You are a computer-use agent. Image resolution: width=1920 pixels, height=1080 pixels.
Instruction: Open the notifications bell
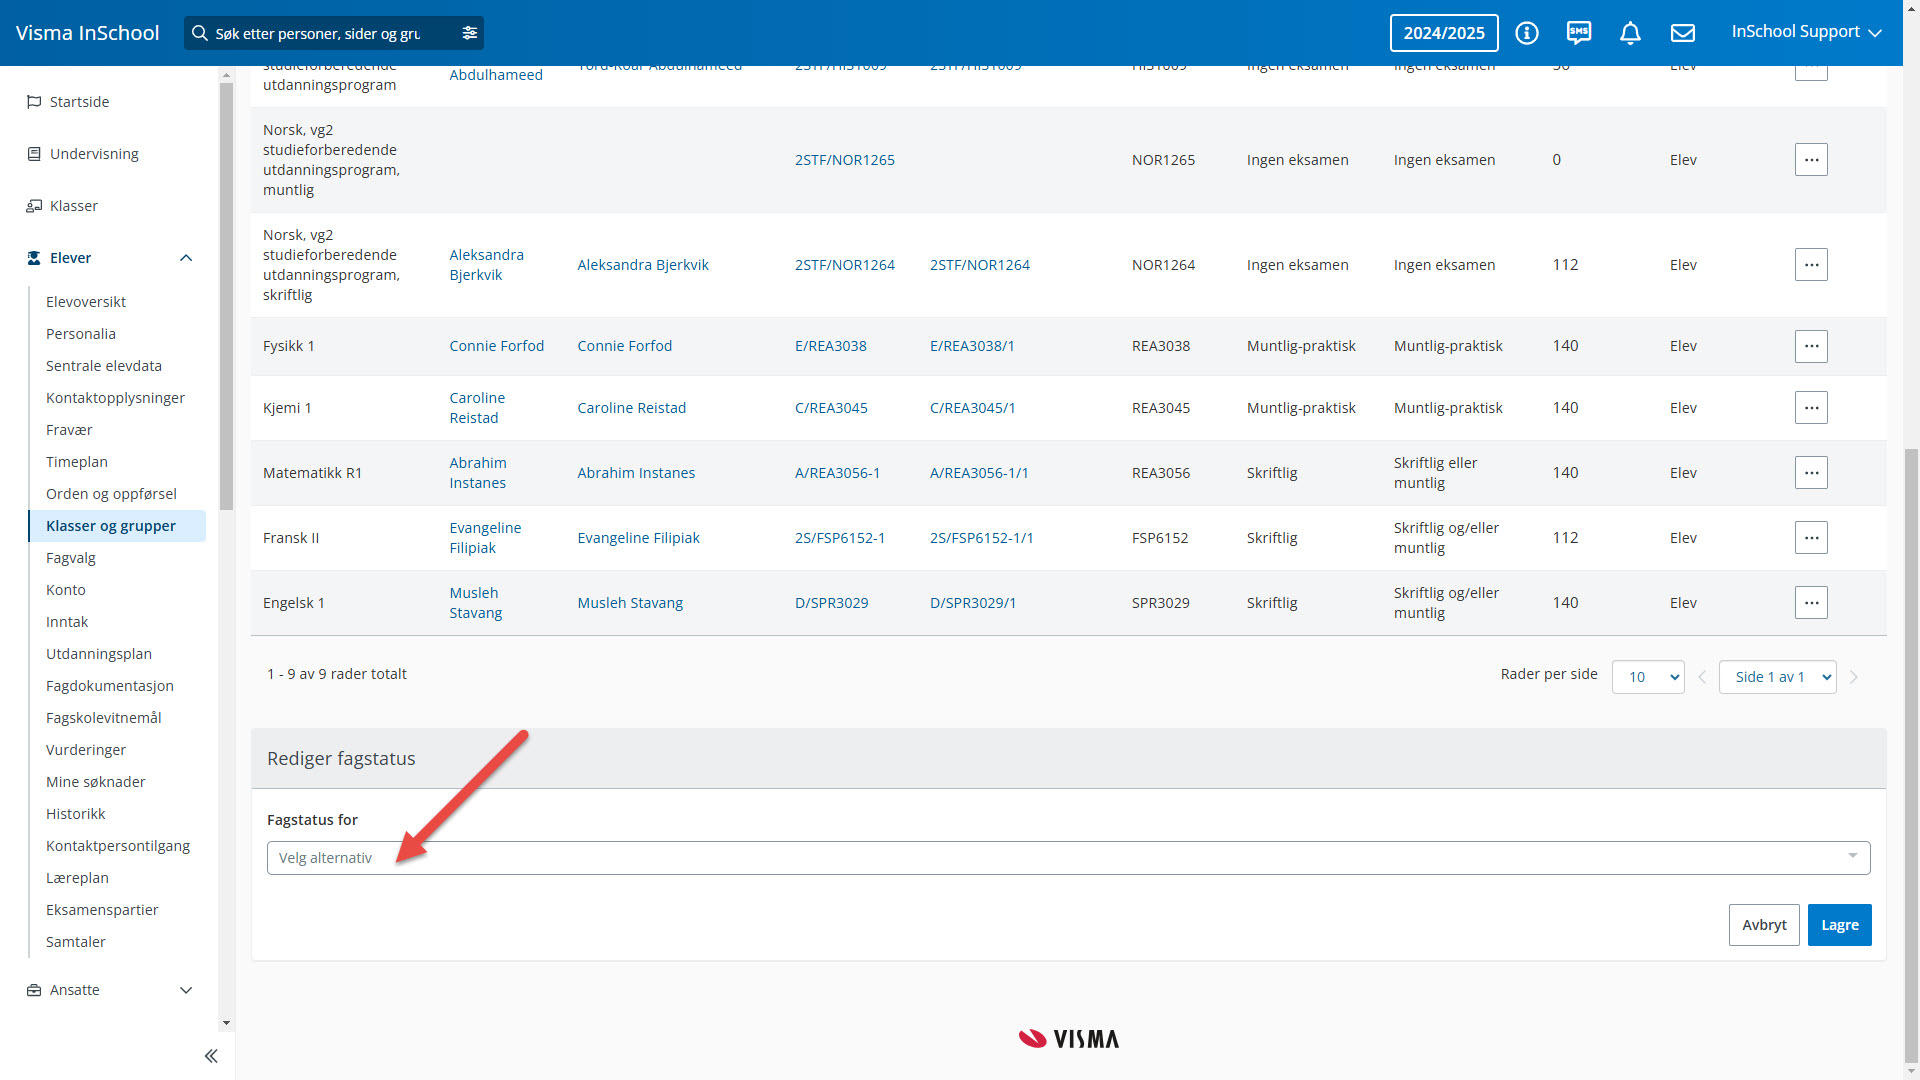point(1630,33)
